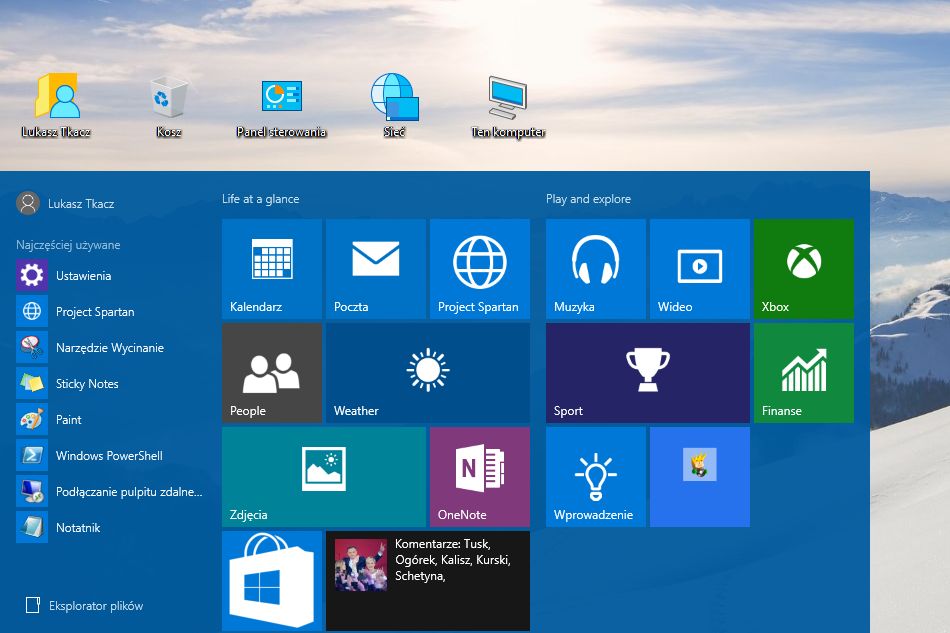Screen dimensions: 950x633
Task: Open the Sport trophy tile
Action: point(648,373)
